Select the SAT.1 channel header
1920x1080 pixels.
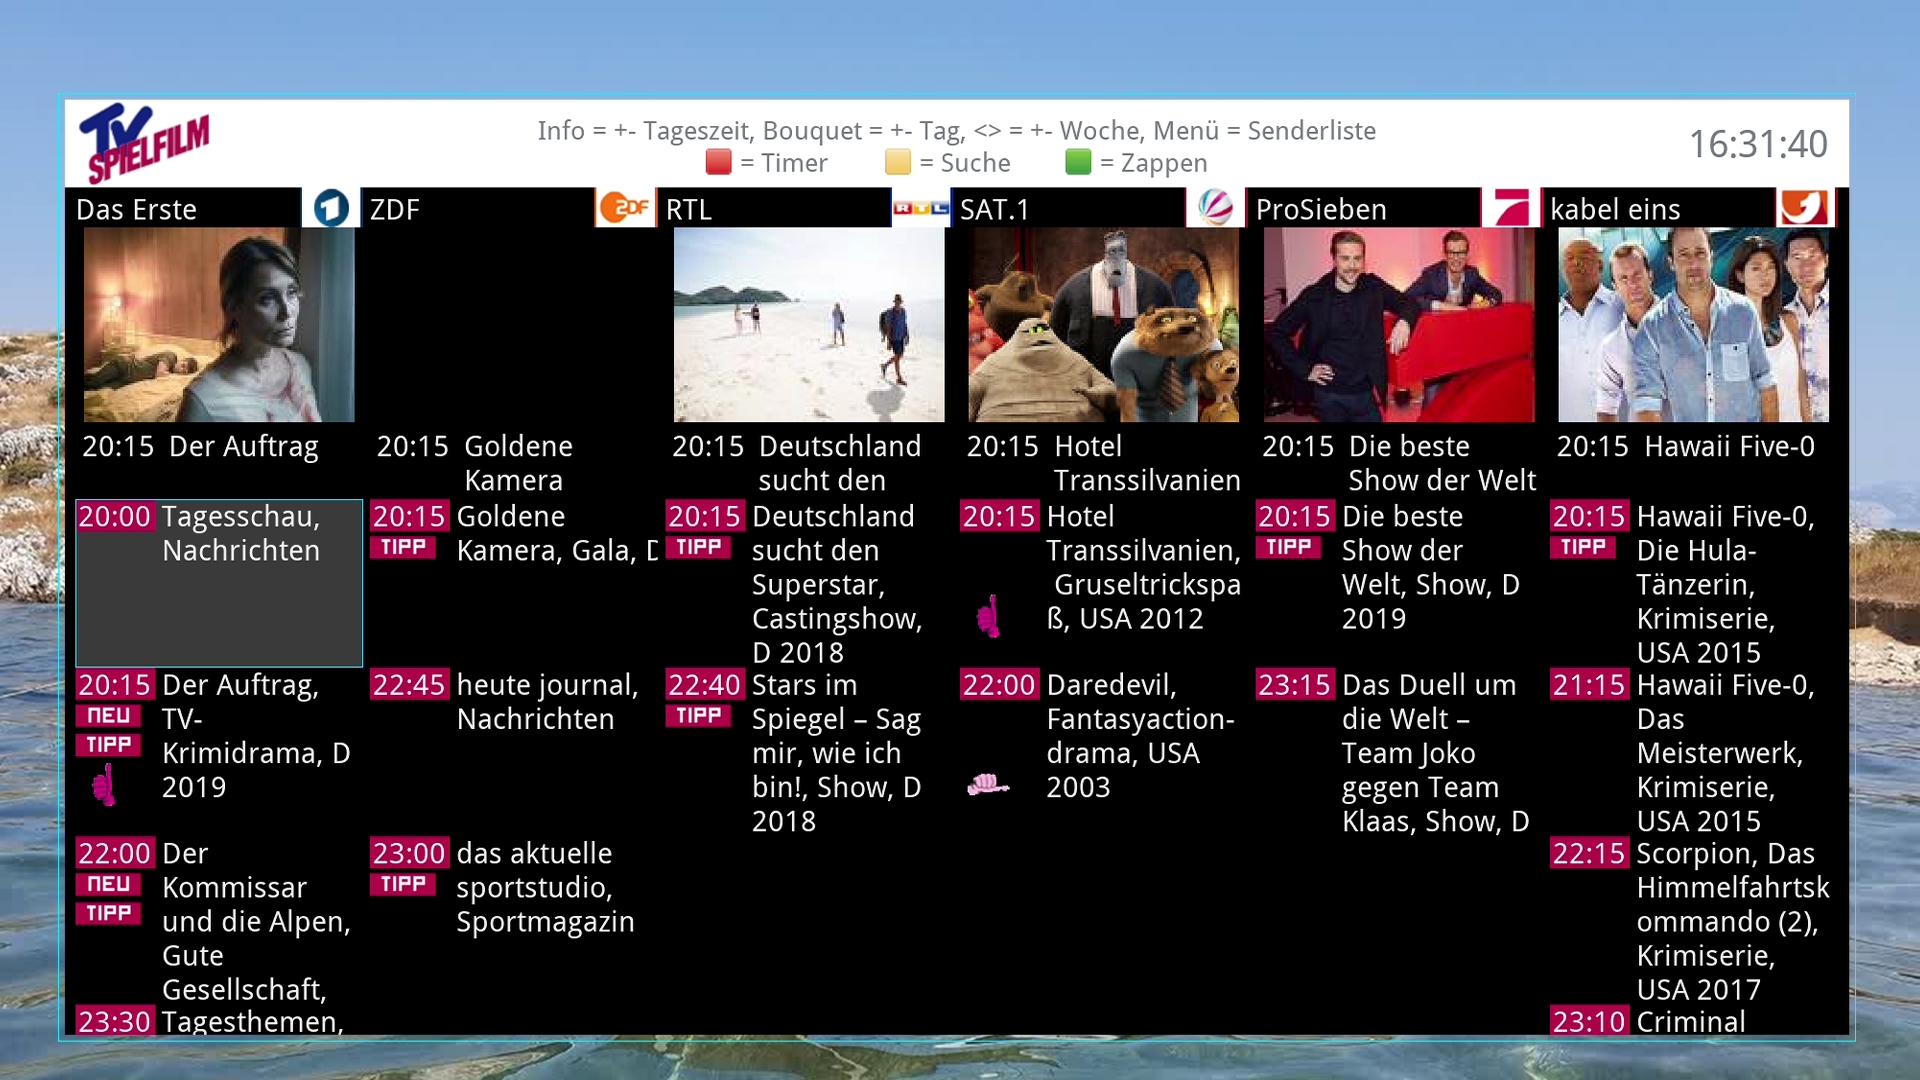[x=1101, y=208]
